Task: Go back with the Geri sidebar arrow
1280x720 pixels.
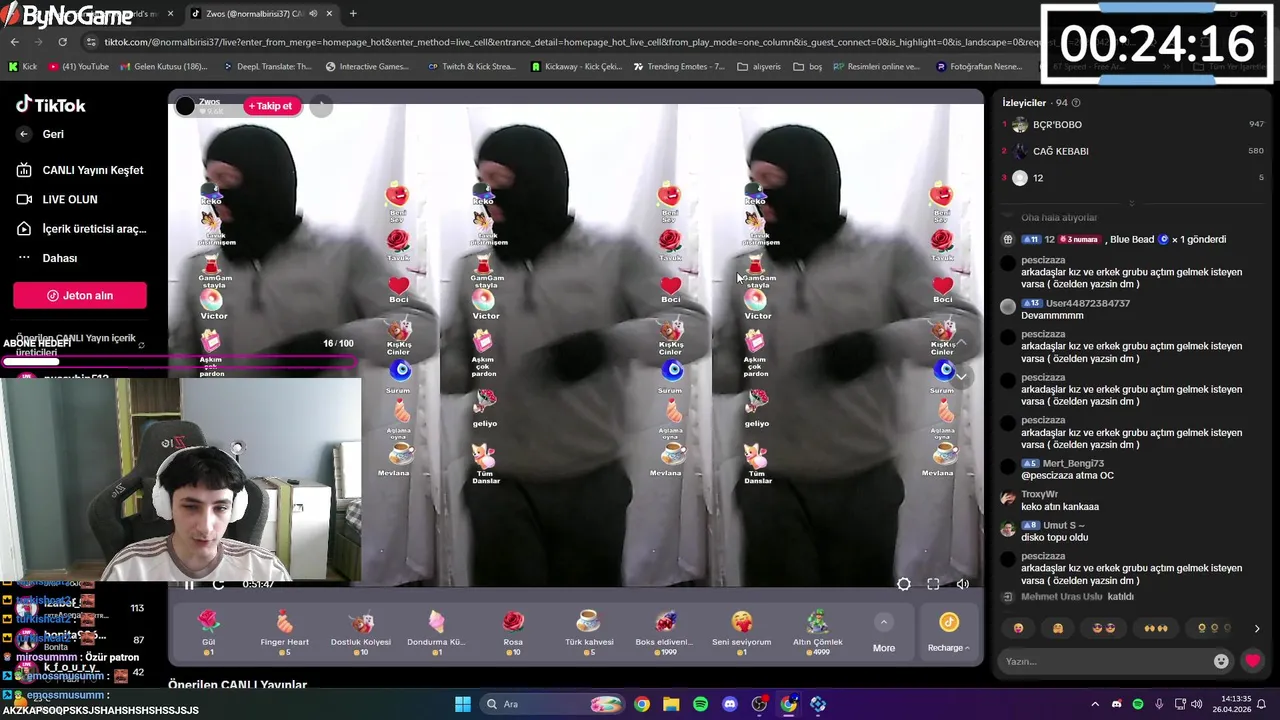Action: pyautogui.click(x=24, y=134)
